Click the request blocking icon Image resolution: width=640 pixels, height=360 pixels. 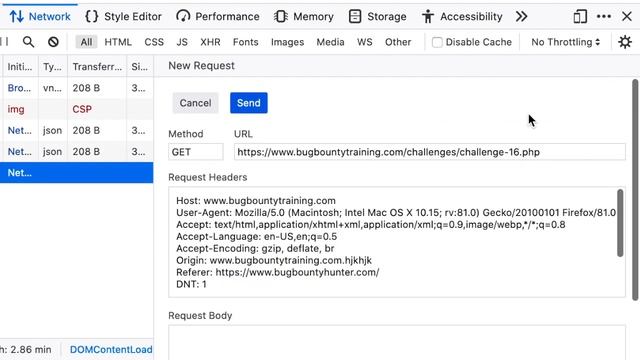(x=53, y=42)
